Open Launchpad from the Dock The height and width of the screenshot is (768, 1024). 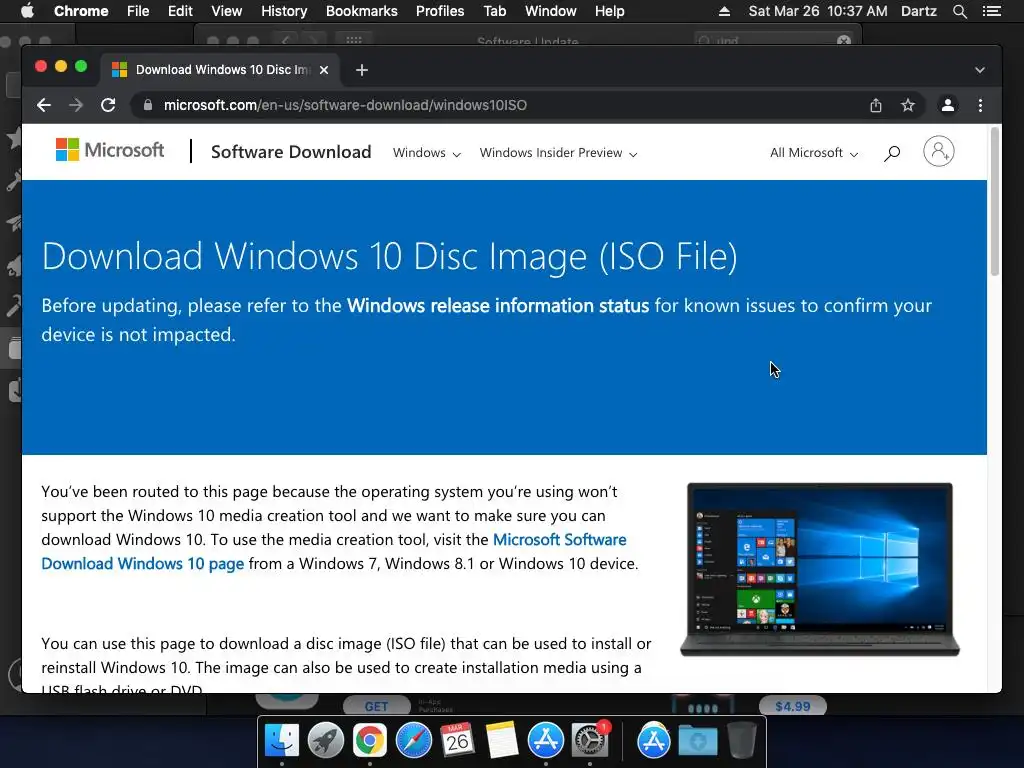[325, 740]
